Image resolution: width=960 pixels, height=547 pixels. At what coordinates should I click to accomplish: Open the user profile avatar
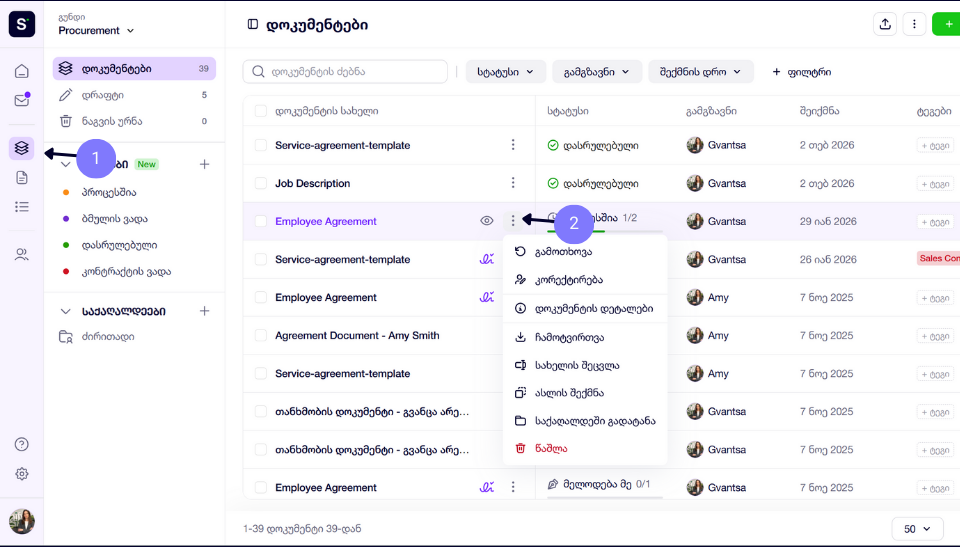tap(21, 521)
